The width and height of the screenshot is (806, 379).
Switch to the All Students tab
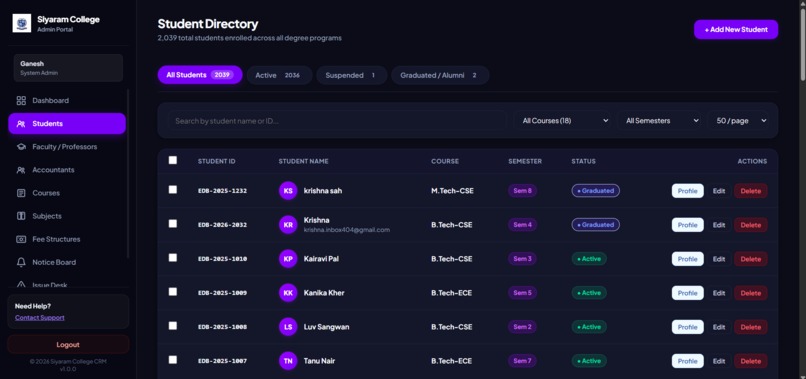pos(200,75)
